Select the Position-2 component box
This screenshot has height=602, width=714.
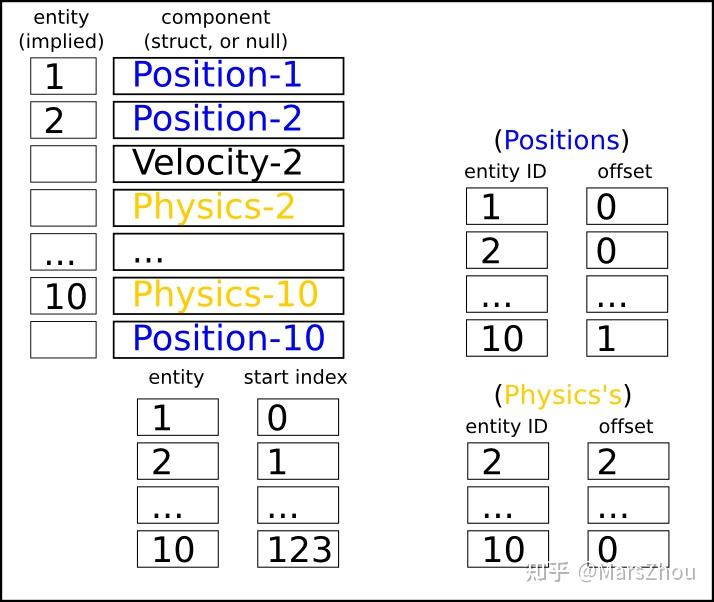click(228, 120)
